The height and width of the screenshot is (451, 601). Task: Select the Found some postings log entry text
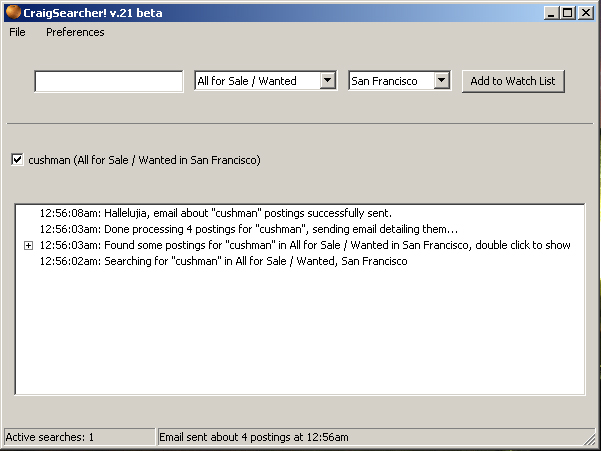pos(305,245)
